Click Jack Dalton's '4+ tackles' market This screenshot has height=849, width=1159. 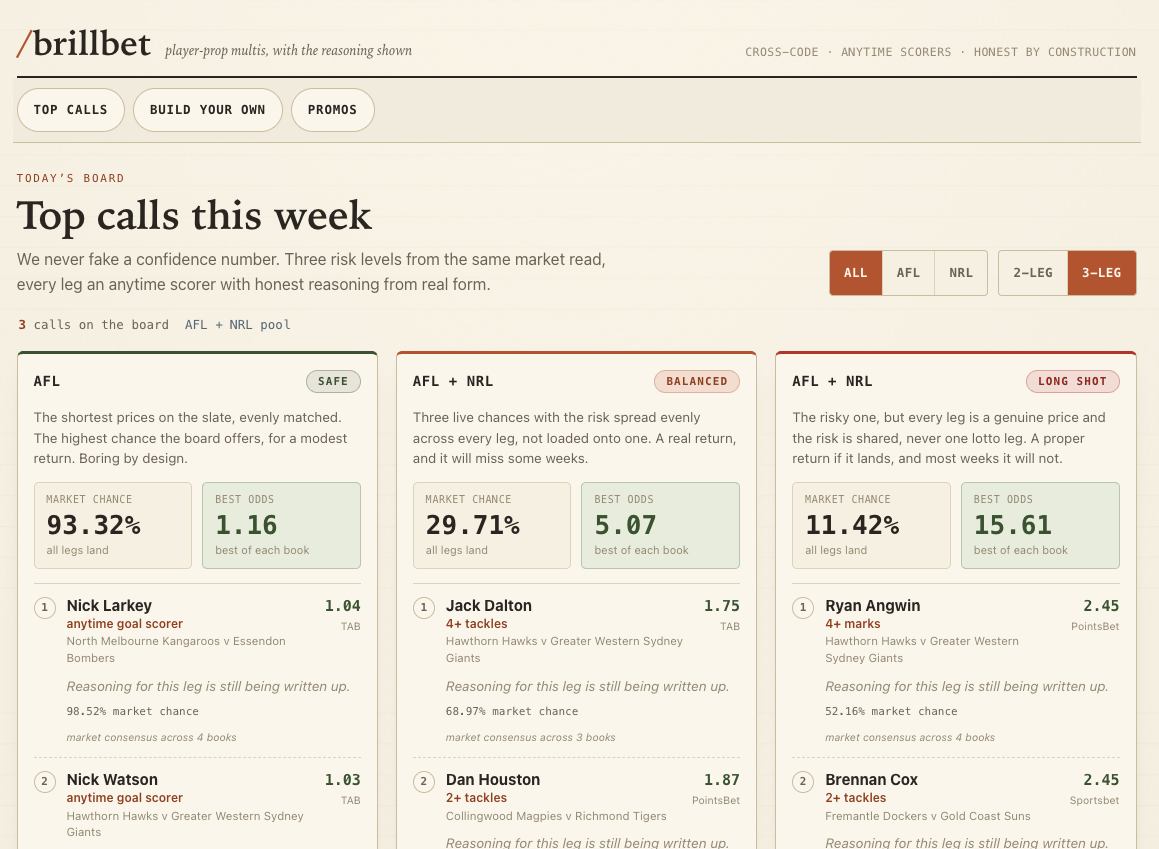(x=476, y=624)
